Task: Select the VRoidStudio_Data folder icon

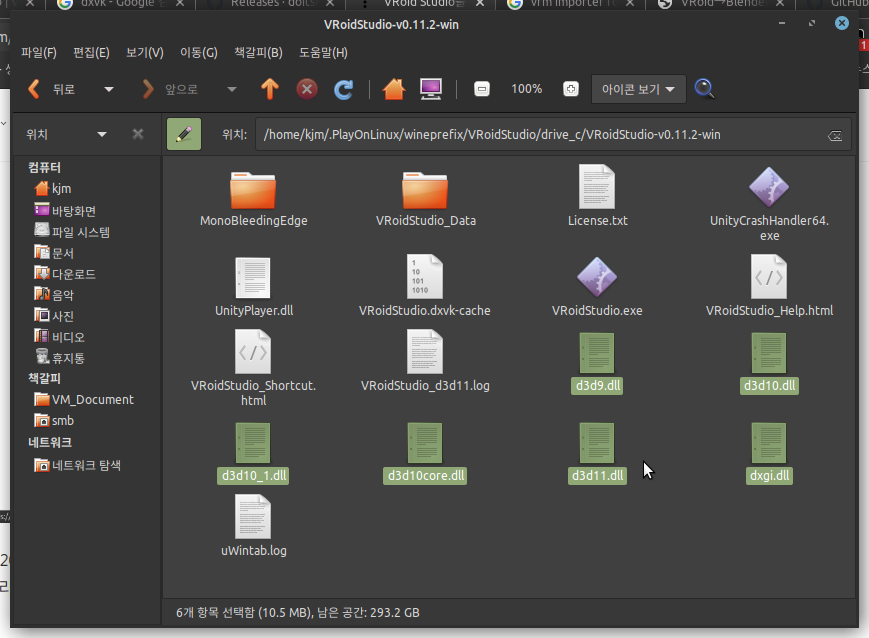Action: click(425, 191)
